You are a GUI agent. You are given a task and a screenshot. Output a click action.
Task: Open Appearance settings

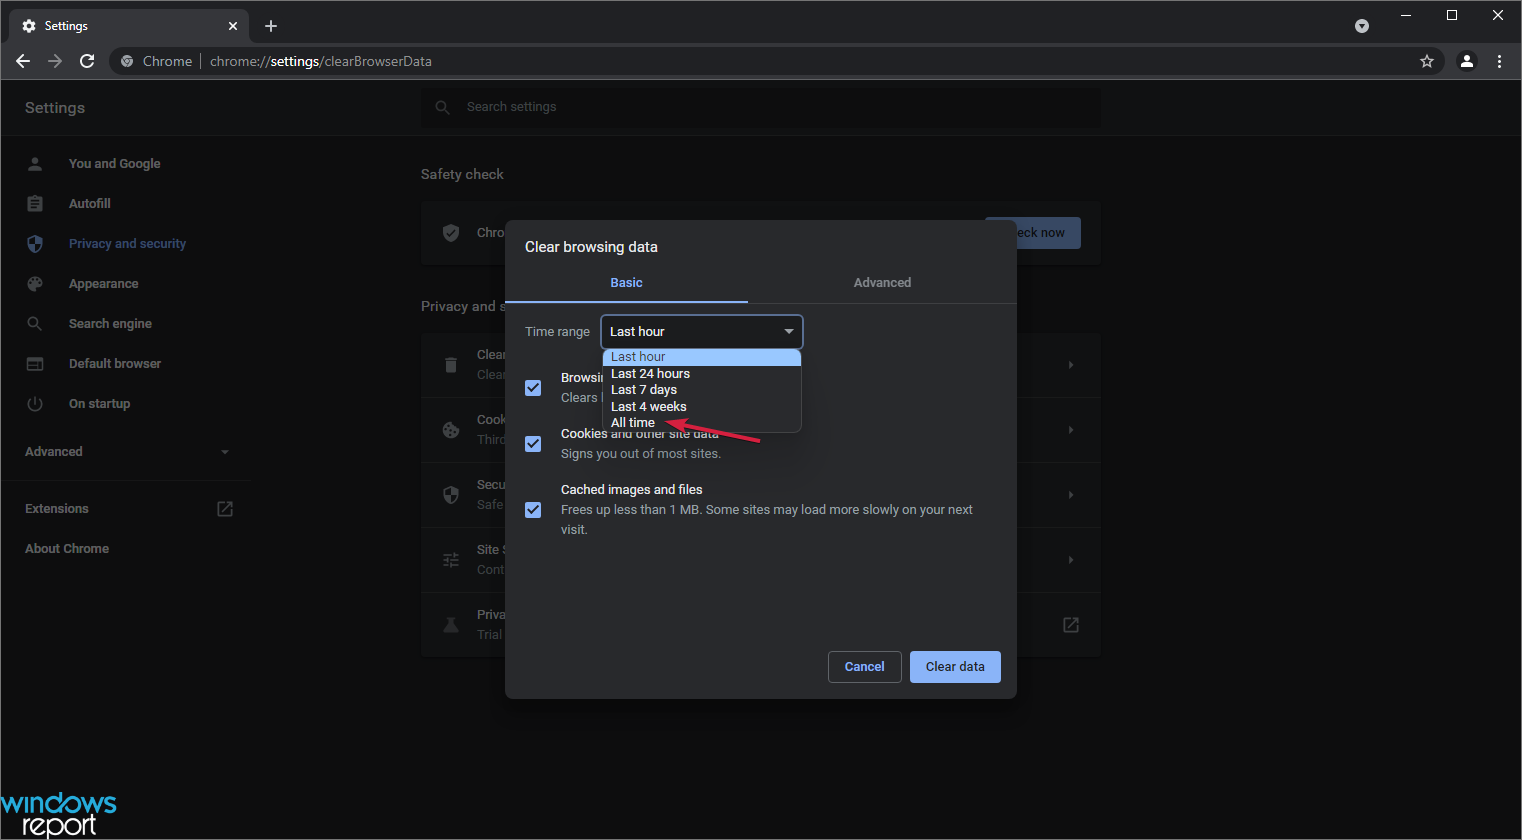pyautogui.click(x=104, y=283)
